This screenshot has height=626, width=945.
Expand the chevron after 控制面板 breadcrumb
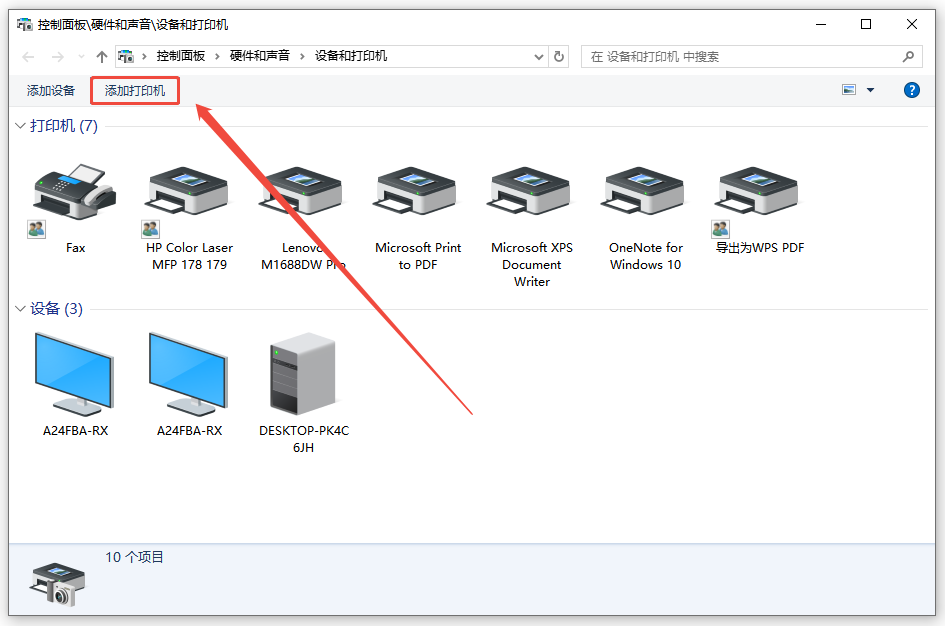[x=217, y=57]
